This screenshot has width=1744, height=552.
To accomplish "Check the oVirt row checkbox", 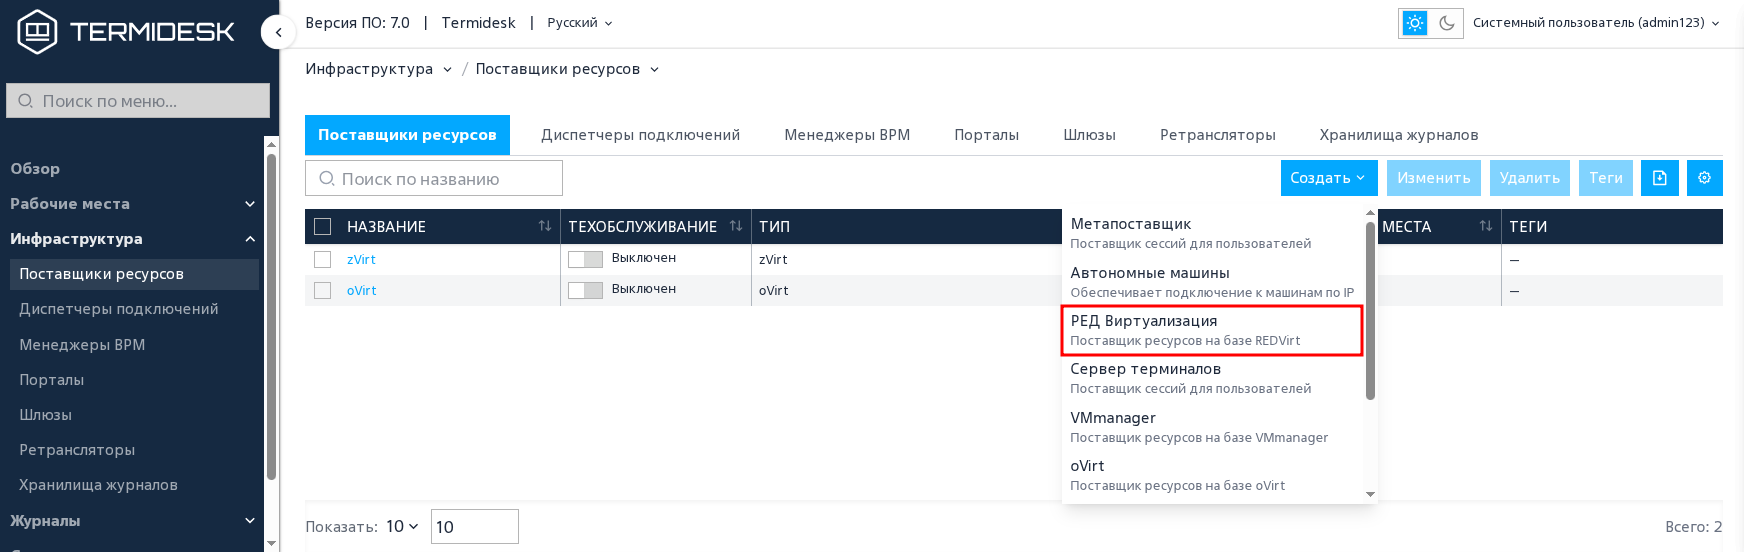I will pos(322,290).
